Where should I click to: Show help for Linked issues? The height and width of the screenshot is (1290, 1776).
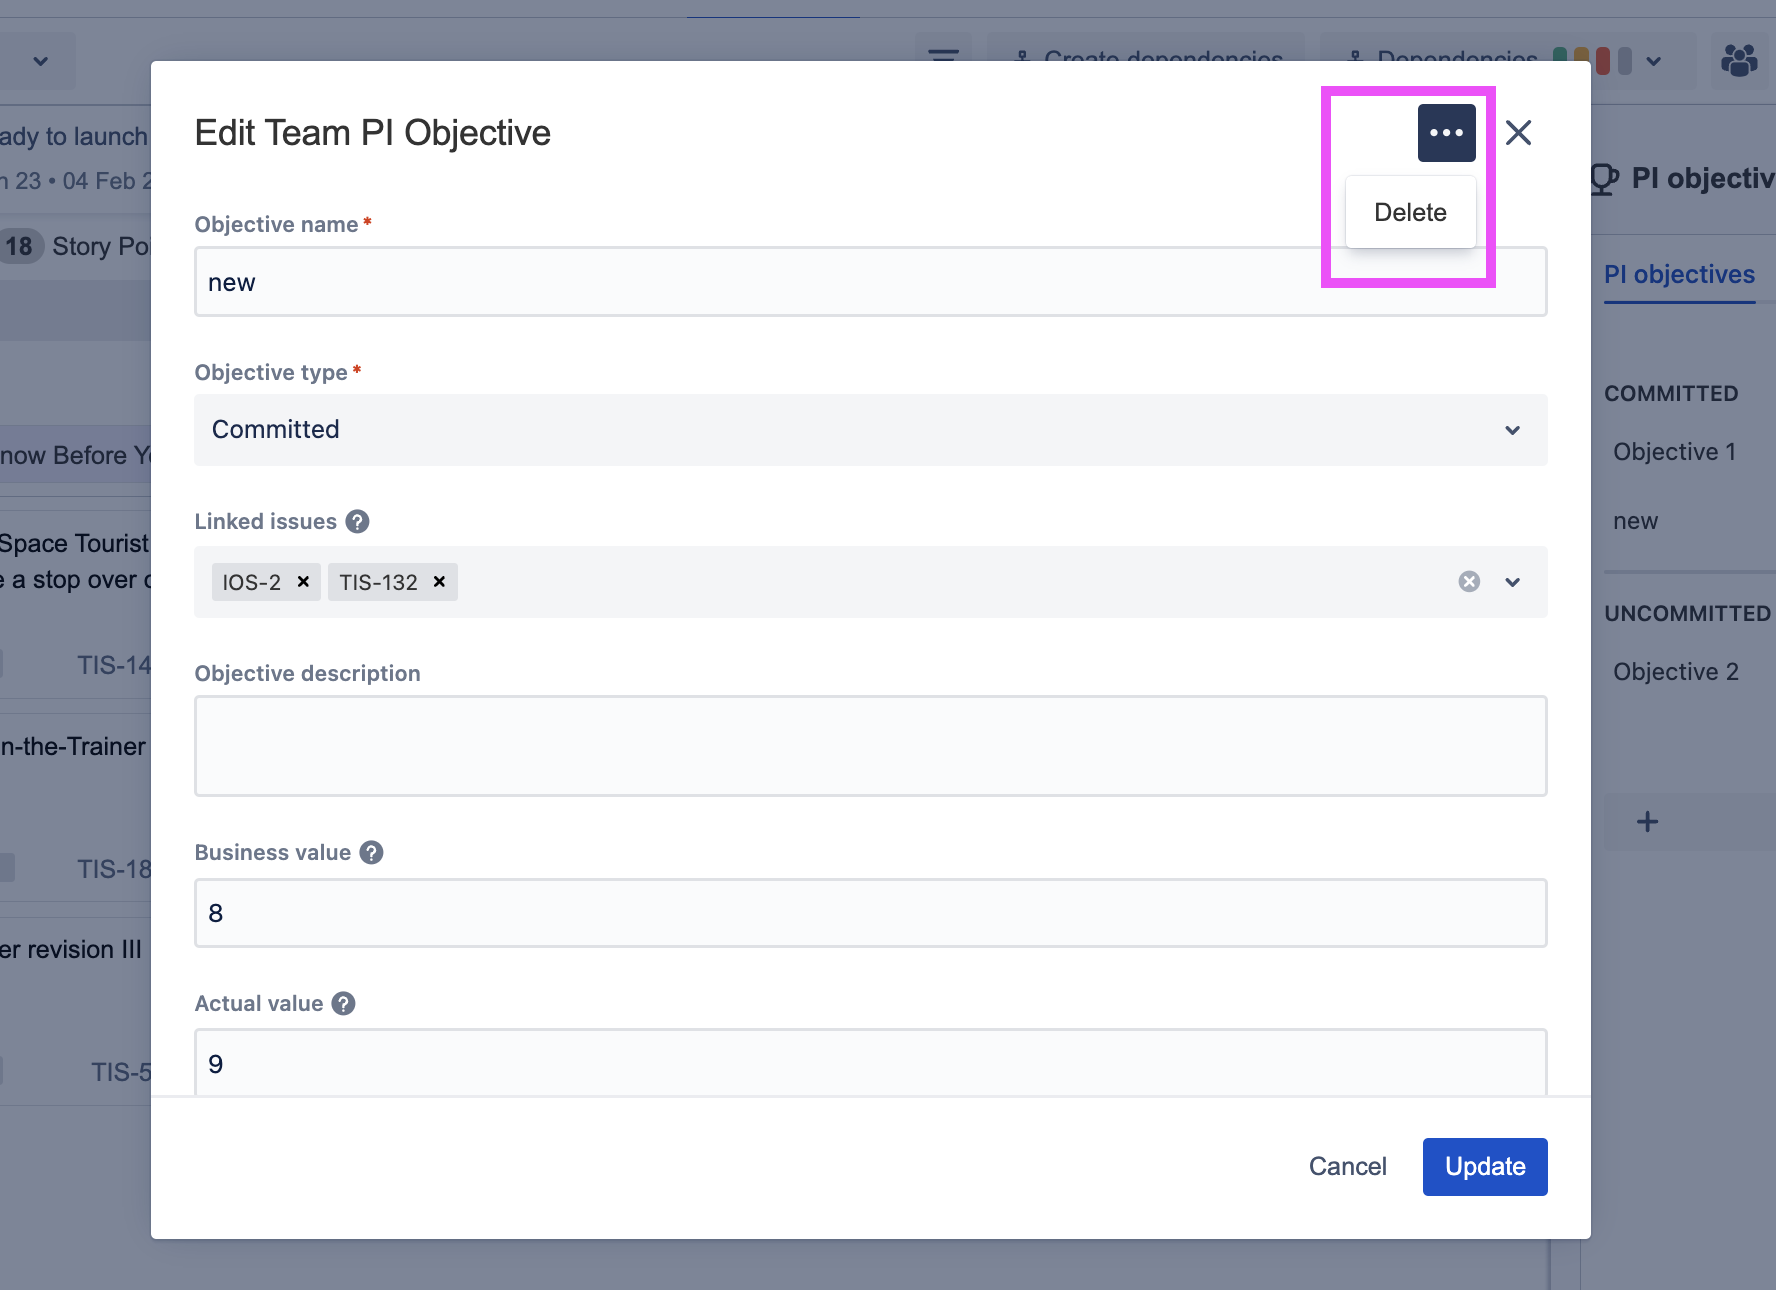pos(357,522)
